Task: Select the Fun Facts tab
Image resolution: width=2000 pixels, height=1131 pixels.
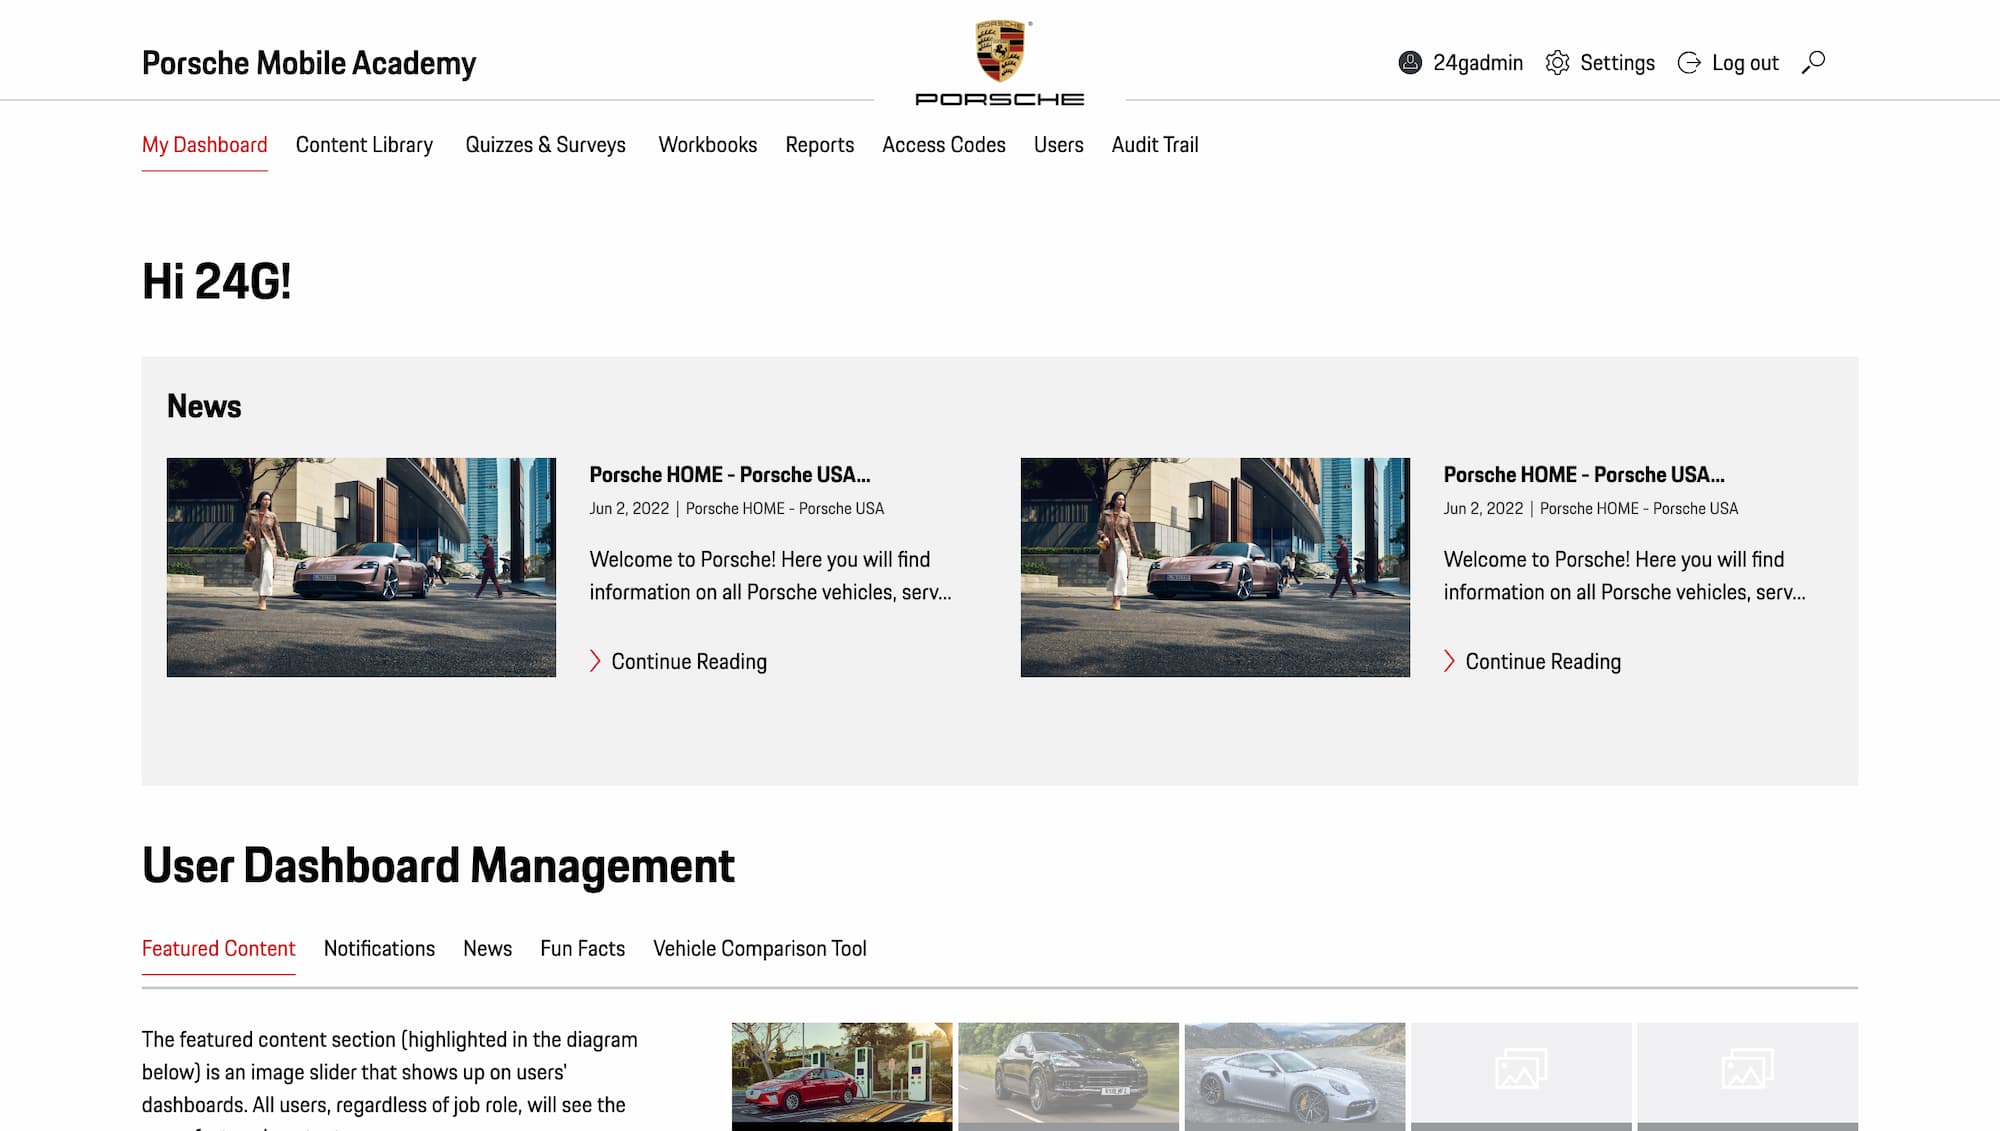Action: pyautogui.click(x=582, y=949)
